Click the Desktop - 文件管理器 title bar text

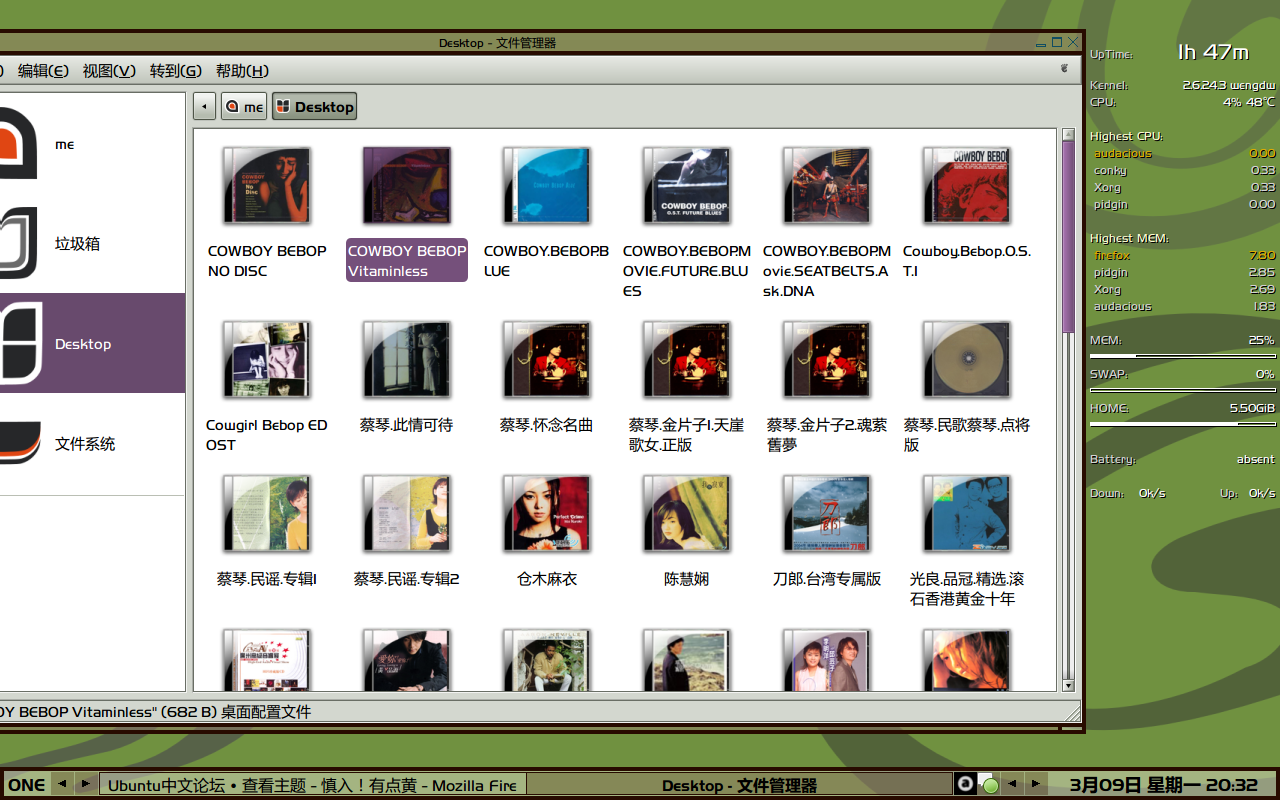pos(497,42)
